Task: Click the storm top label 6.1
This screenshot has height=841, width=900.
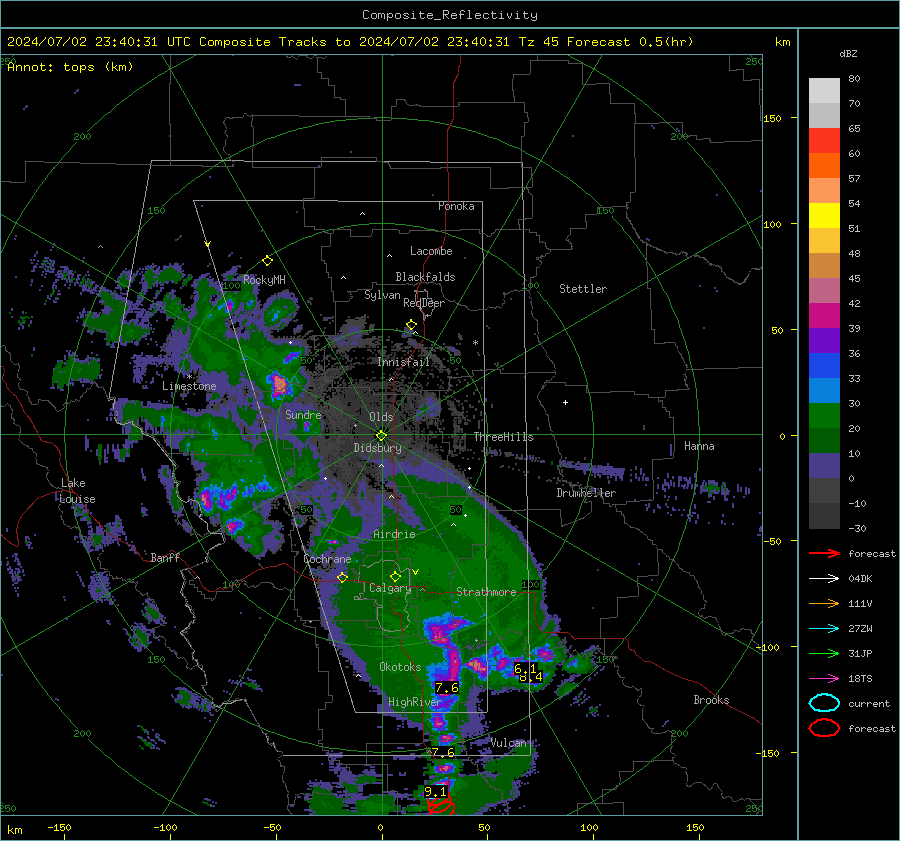Action: coord(525,668)
